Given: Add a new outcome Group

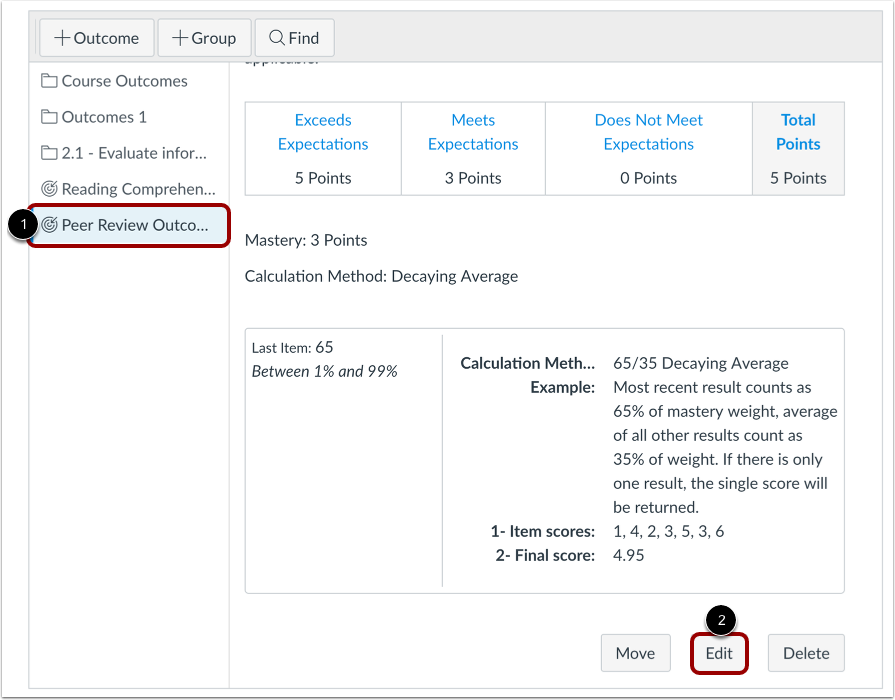Looking at the screenshot, I should [204, 38].
